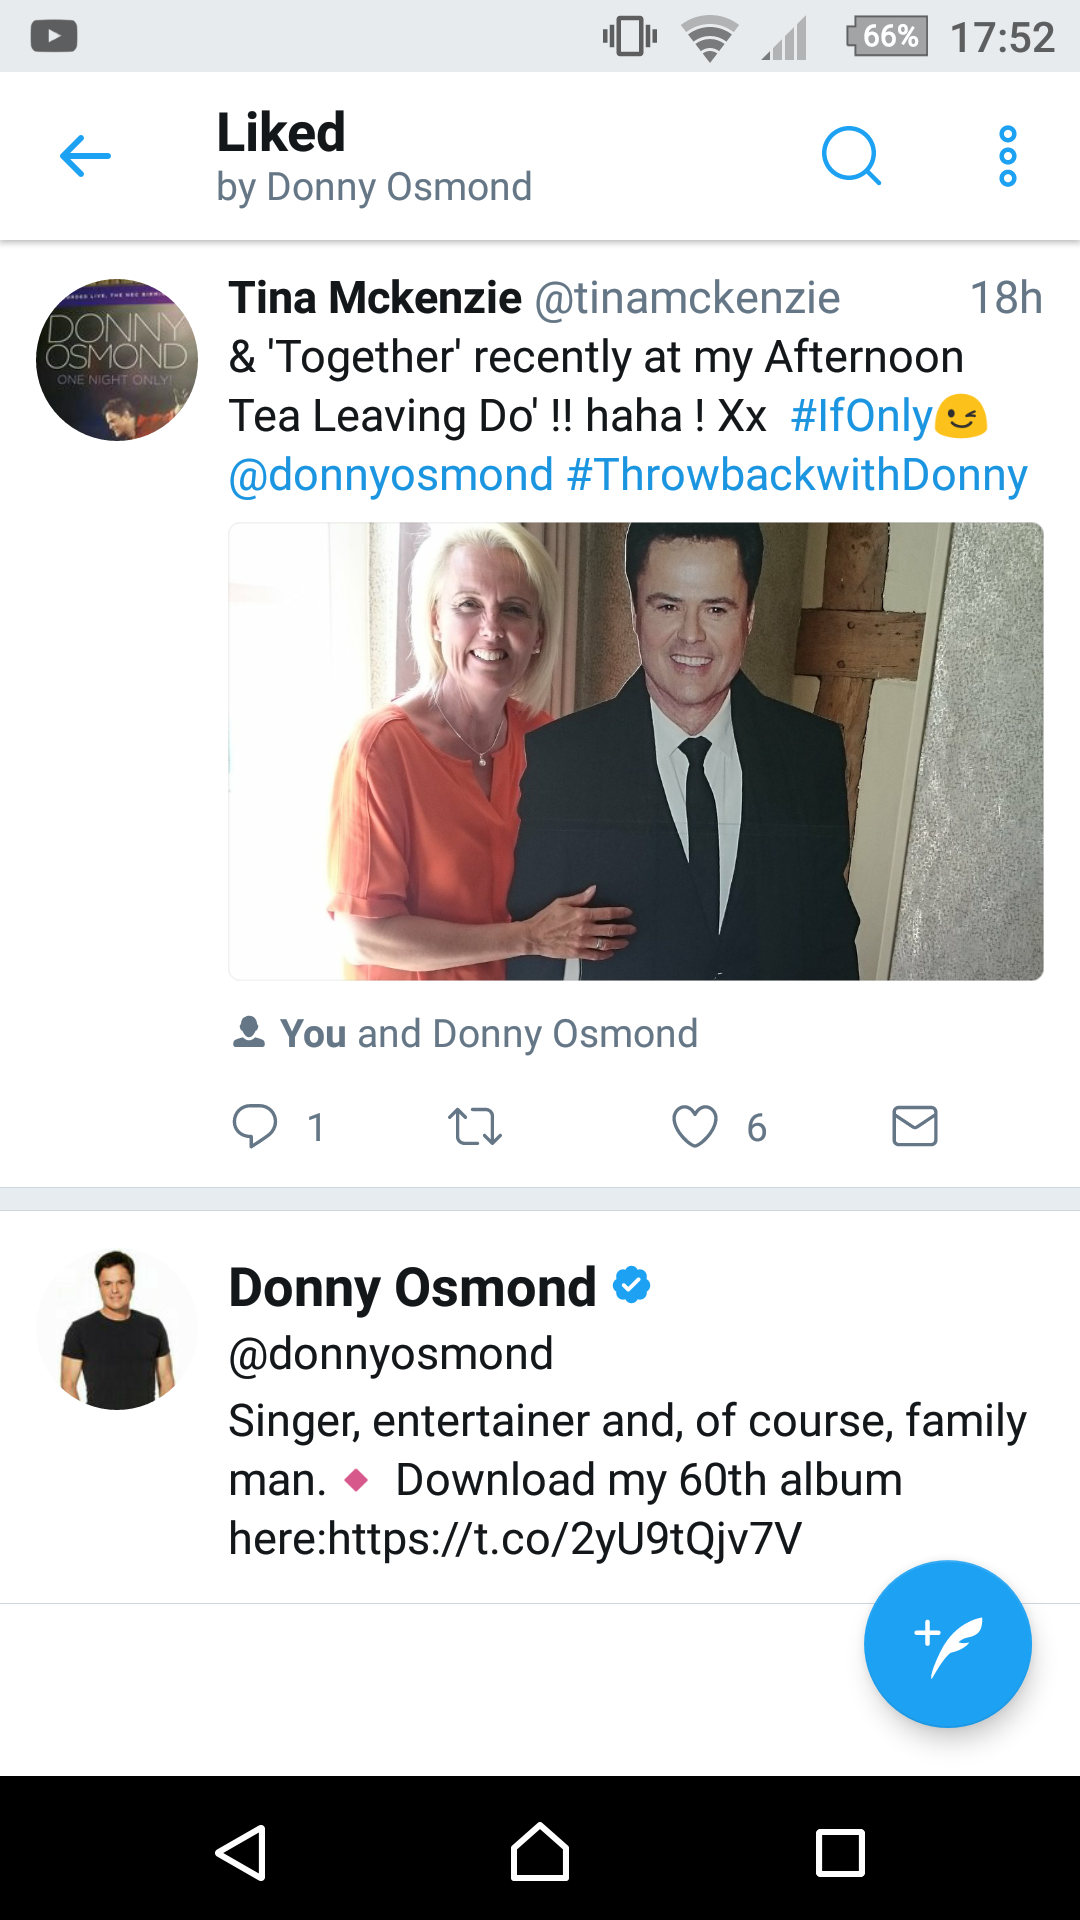
Task: Open Tina Mckenzie's profile avatar
Action: (117, 360)
